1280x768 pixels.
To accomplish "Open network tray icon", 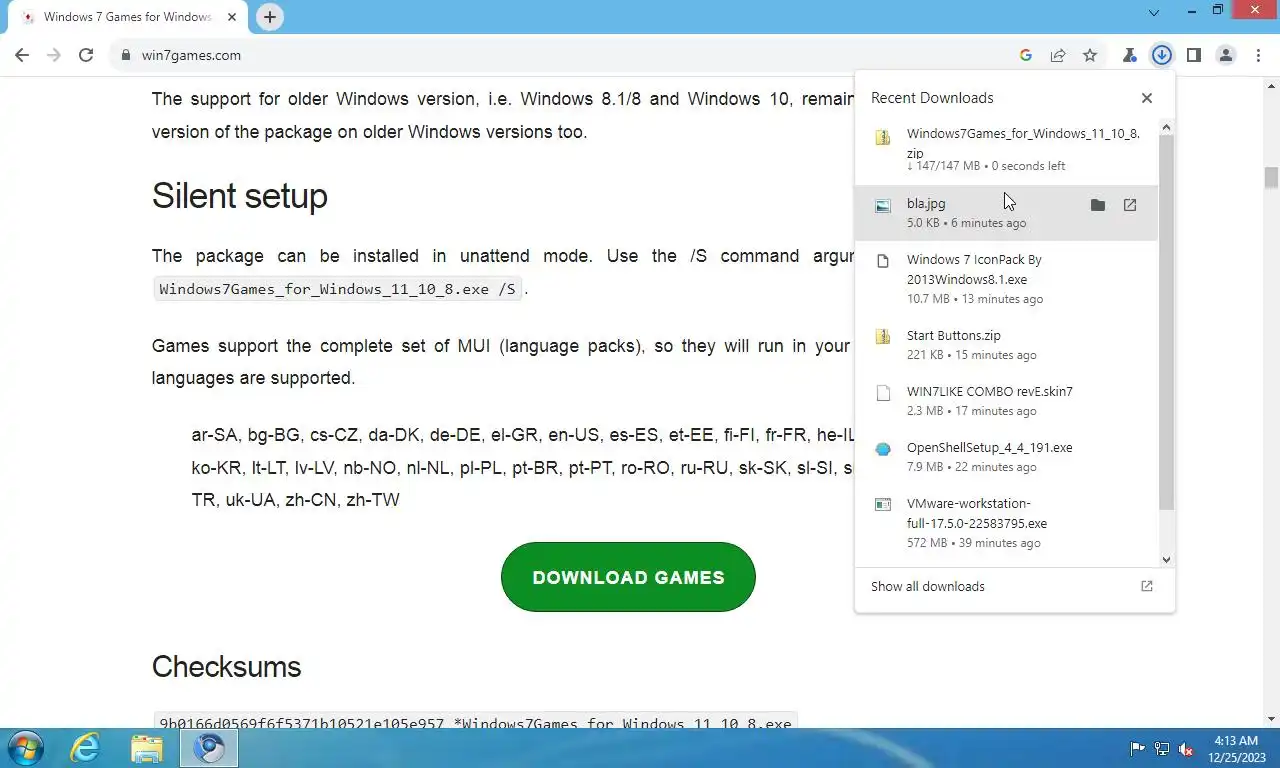I will 1162,748.
